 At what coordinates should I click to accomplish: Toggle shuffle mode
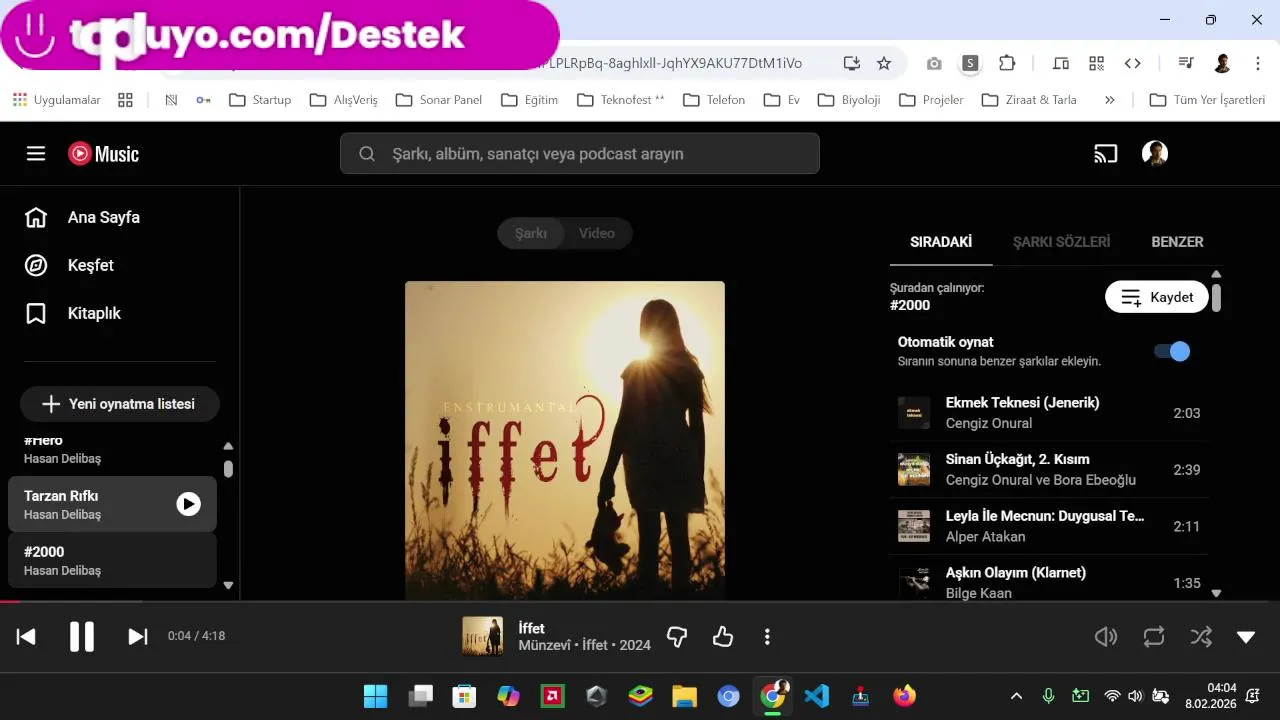[x=1201, y=637]
